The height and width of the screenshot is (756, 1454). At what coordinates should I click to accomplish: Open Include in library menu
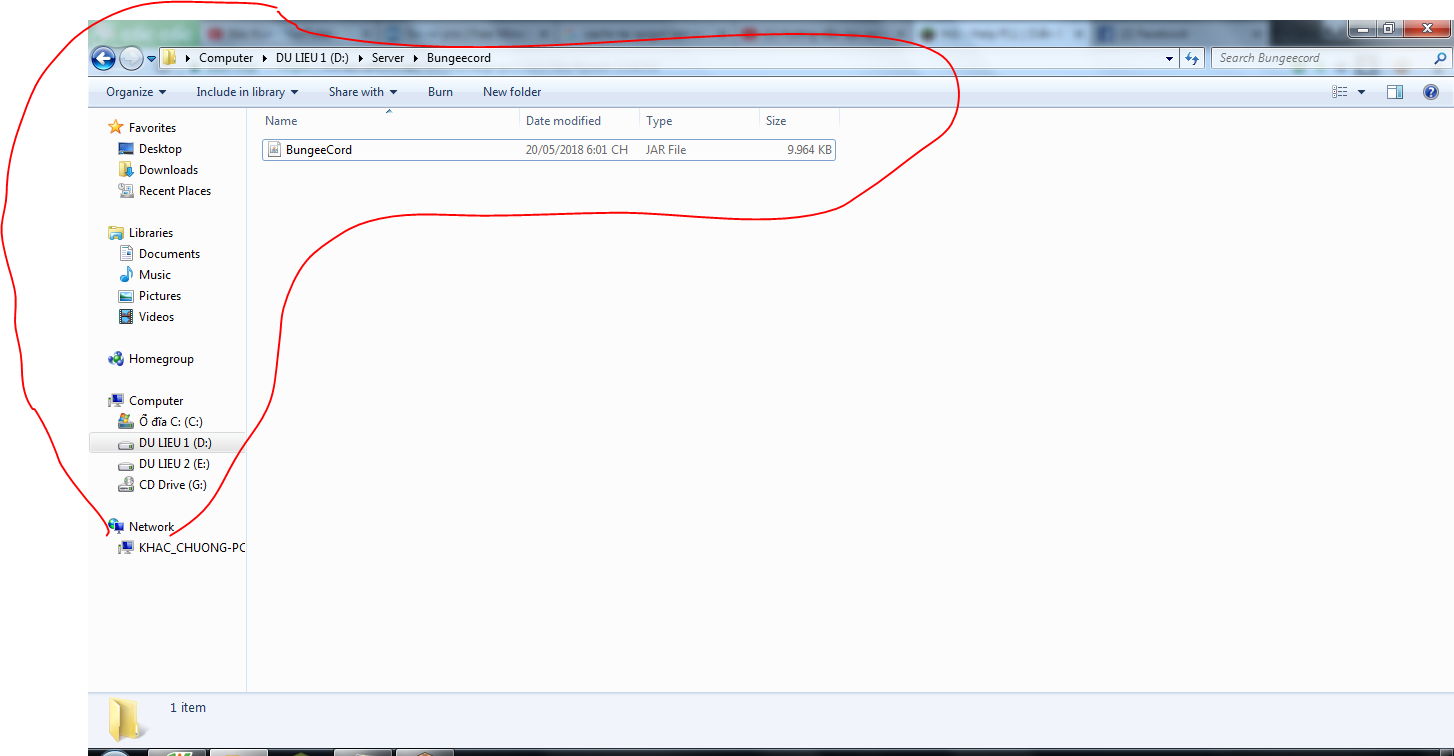pyautogui.click(x=247, y=92)
